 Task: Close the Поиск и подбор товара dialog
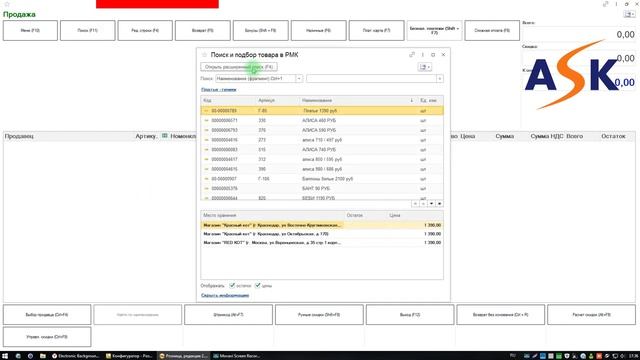pyautogui.click(x=443, y=55)
